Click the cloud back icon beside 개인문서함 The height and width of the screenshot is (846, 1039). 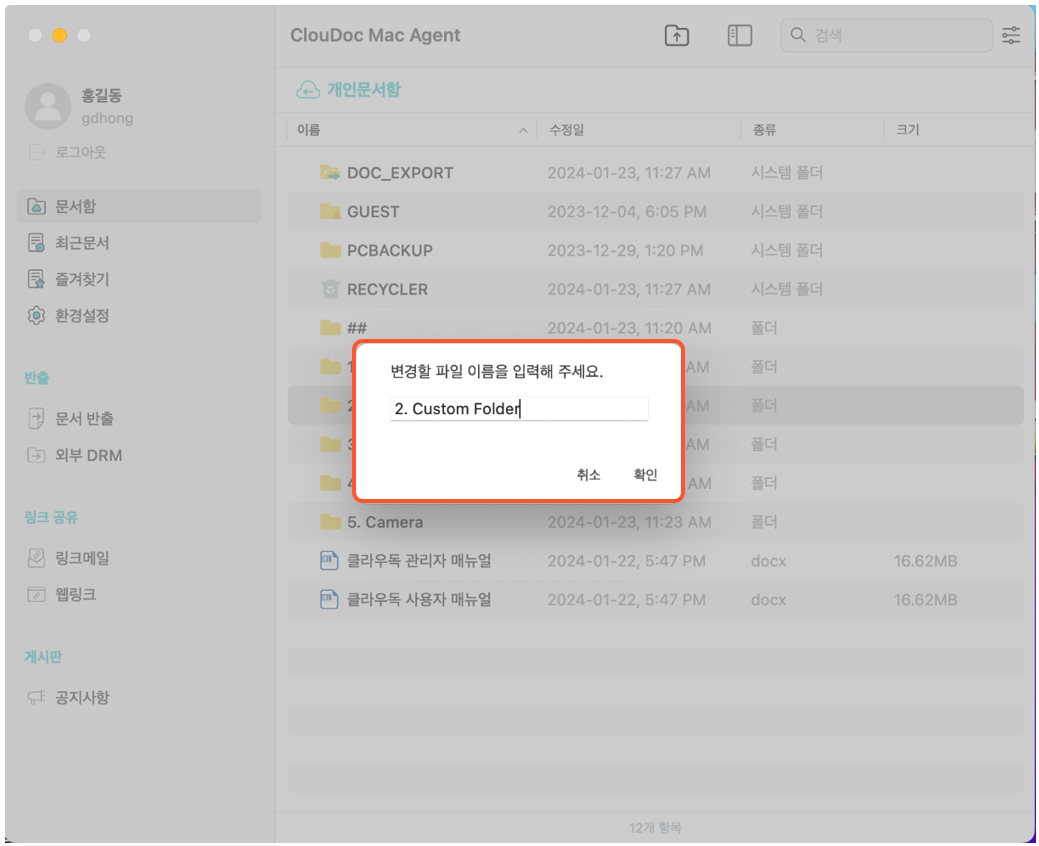coord(307,89)
